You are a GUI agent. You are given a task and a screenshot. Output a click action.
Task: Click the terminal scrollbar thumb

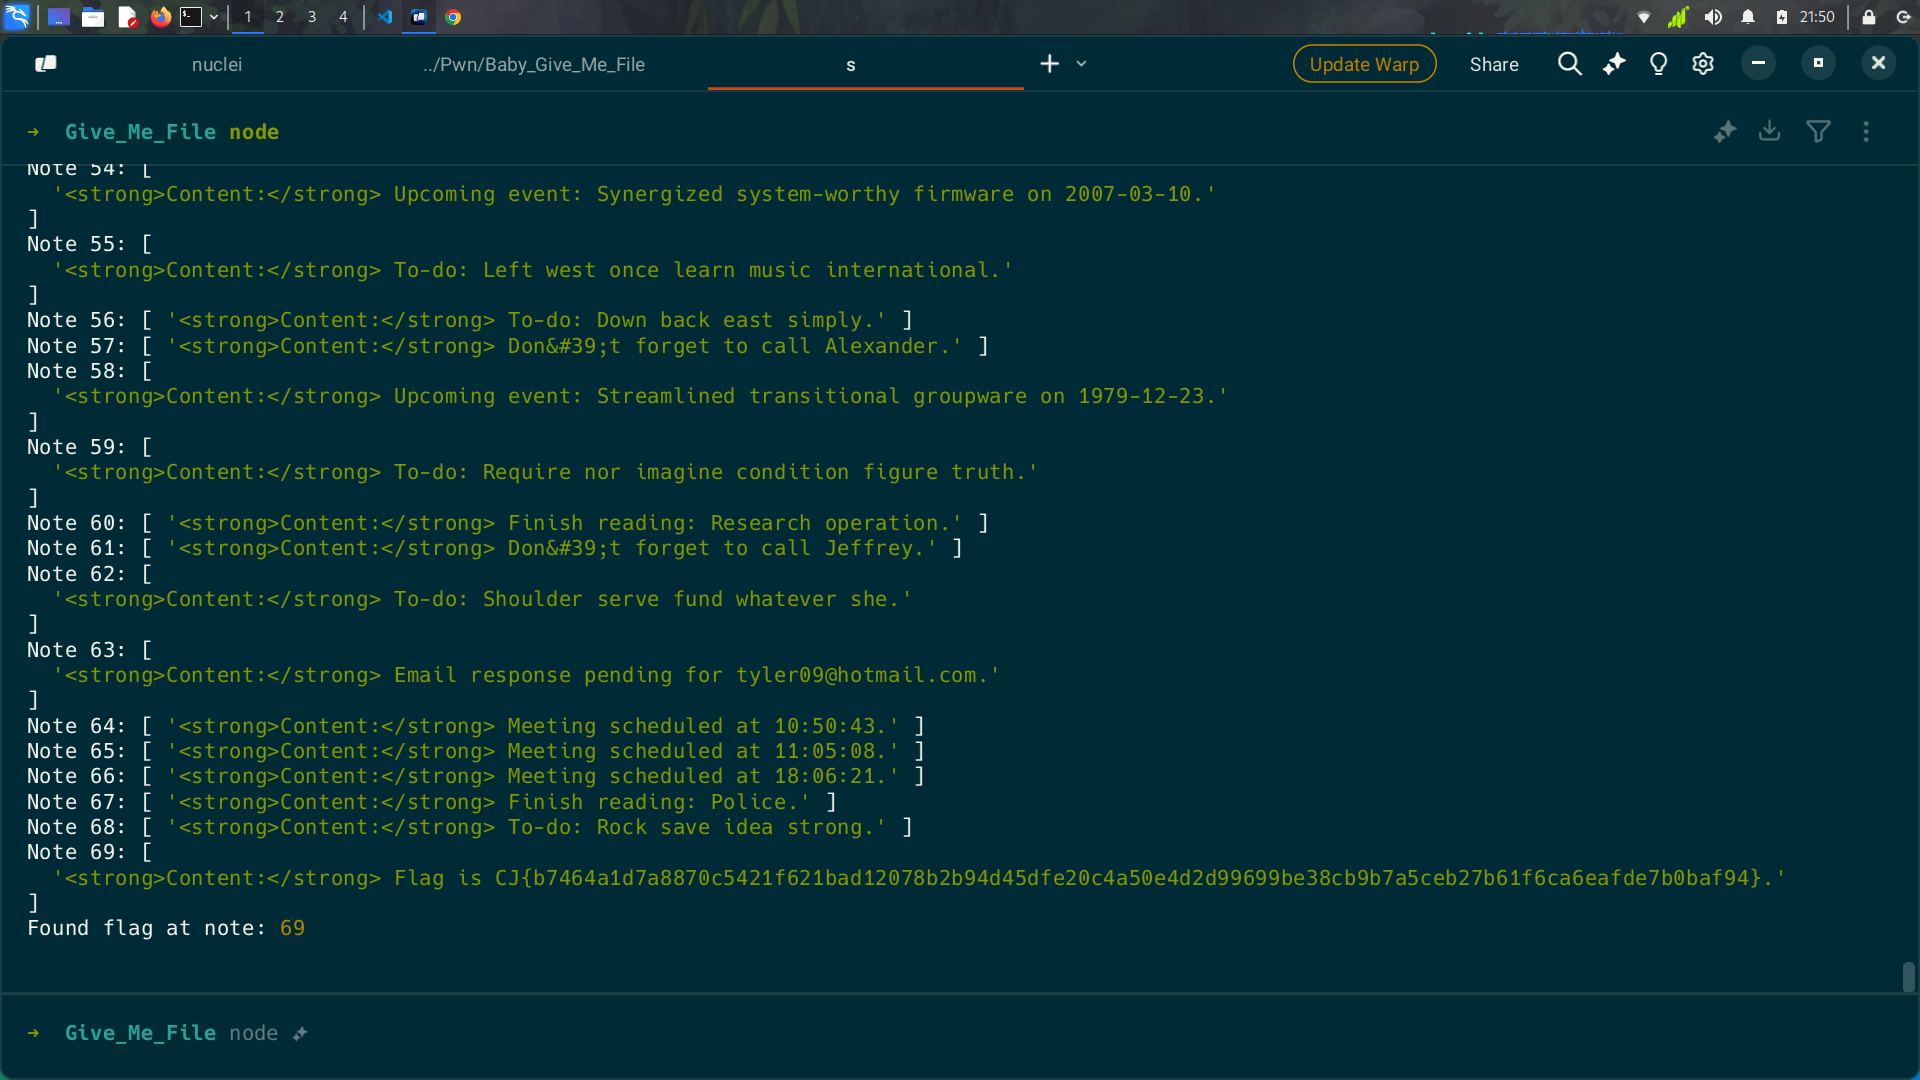pos(1908,977)
